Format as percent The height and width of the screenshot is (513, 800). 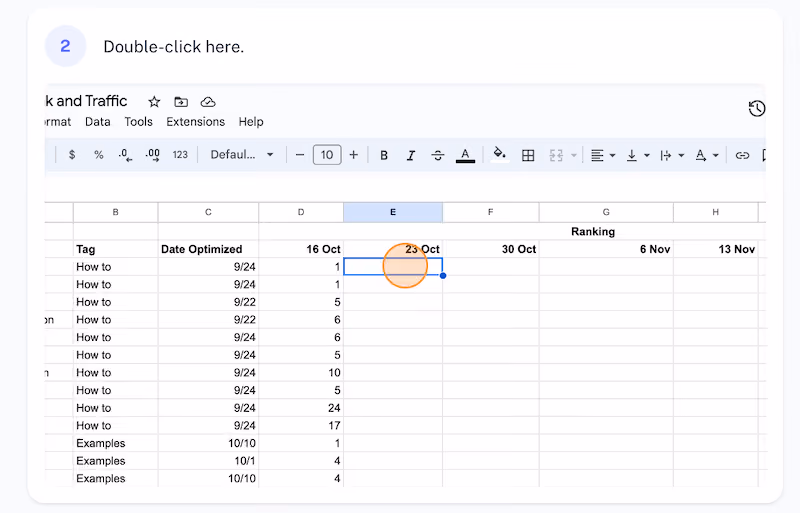pos(98,155)
